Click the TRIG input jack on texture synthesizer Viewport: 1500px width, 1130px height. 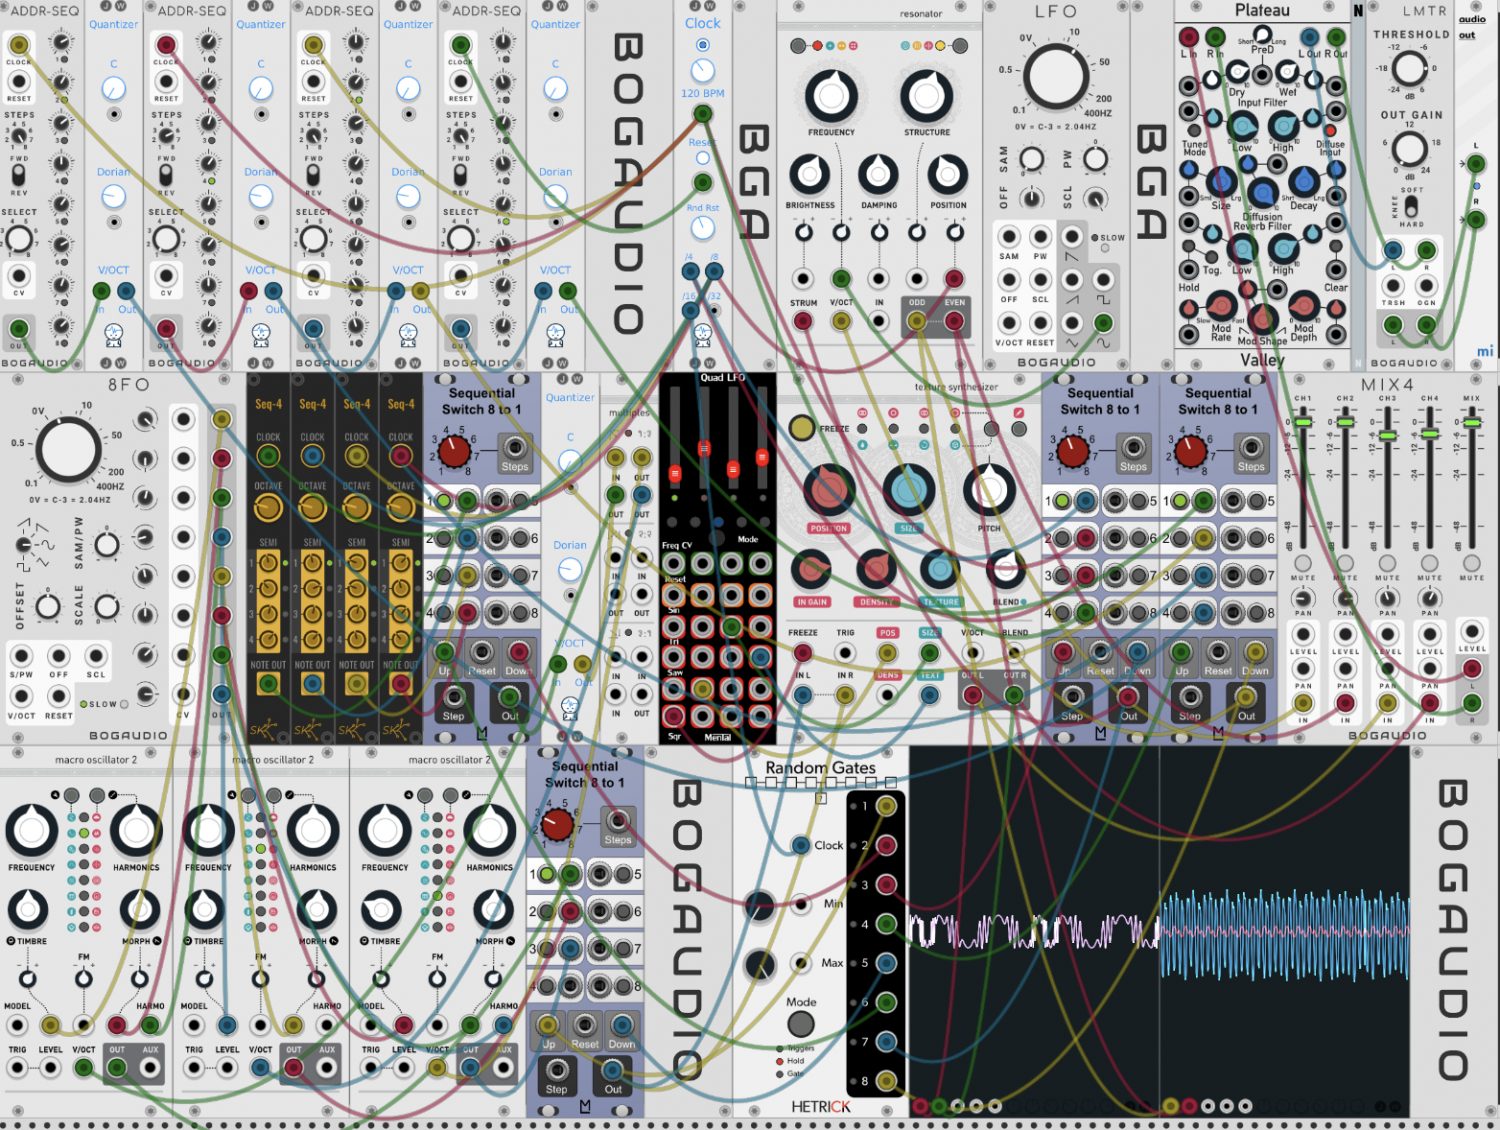(x=845, y=654)
